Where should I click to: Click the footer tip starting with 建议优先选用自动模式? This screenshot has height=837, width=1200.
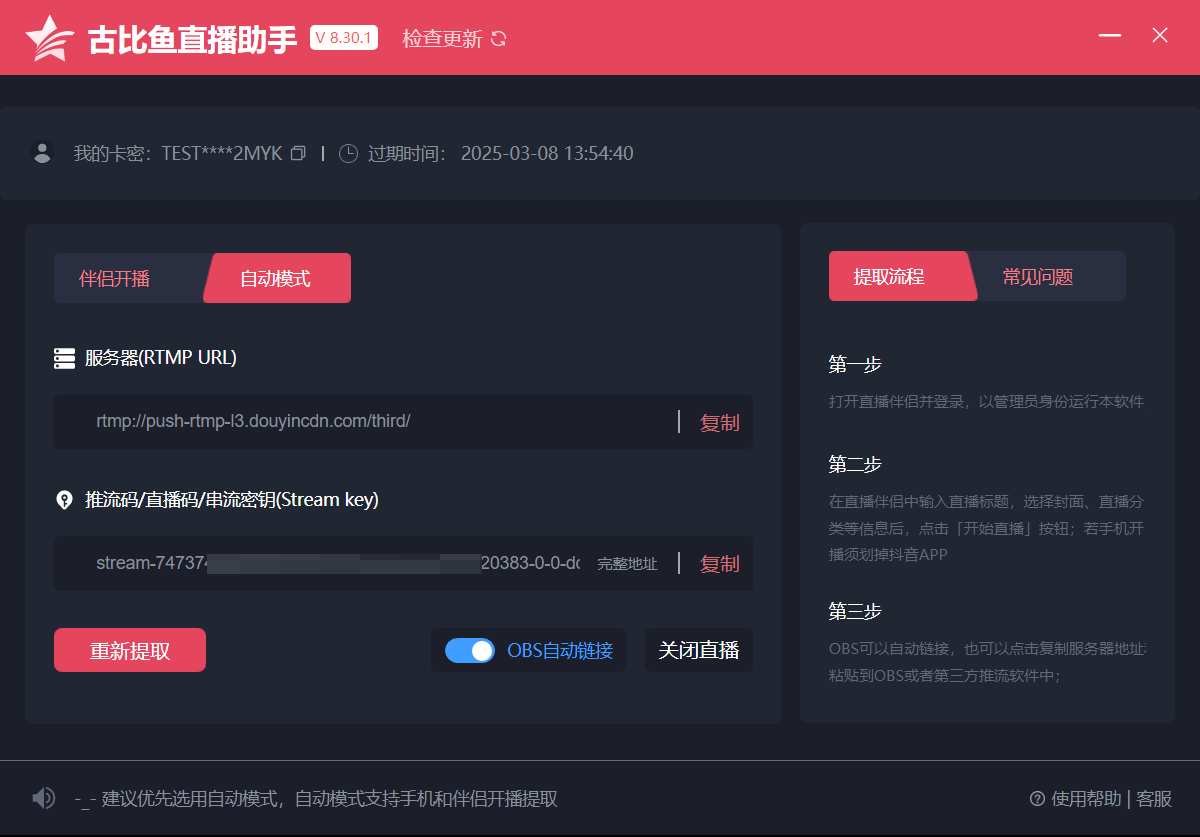click(316, 799)
